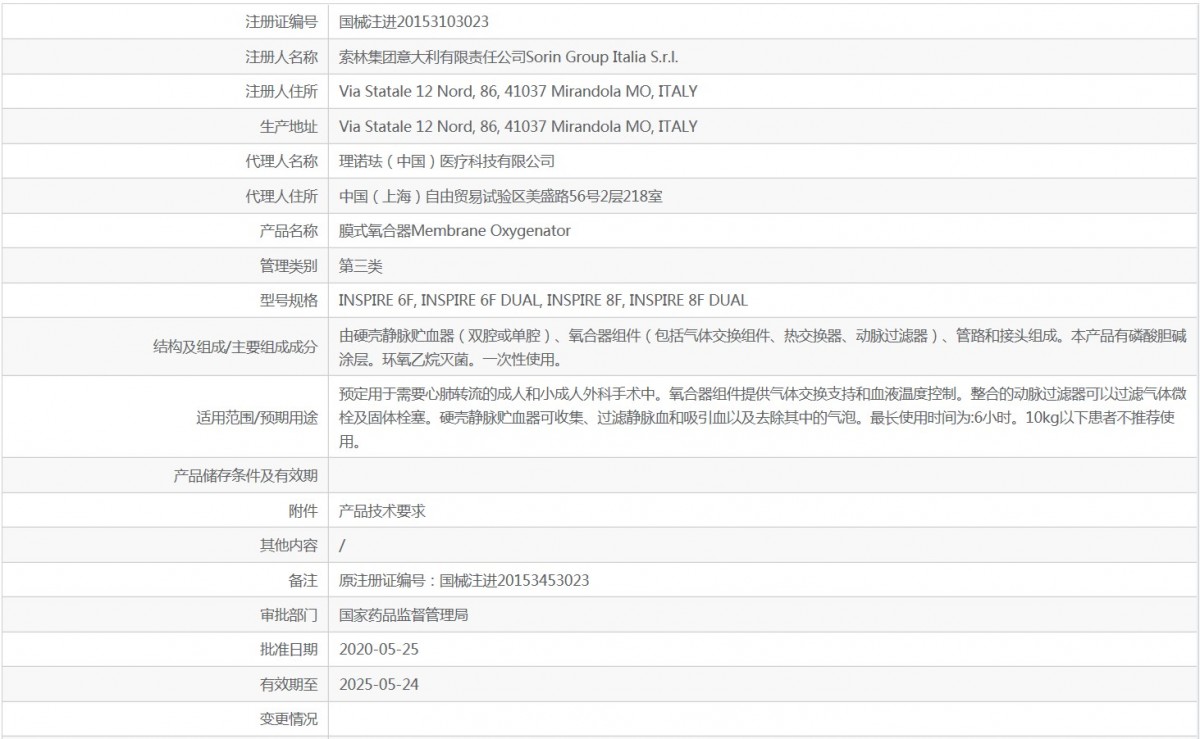The image size is (1200, 739).
Task: Click approving department 国家药品监督管理局
Action: click(x=404, y=615)
